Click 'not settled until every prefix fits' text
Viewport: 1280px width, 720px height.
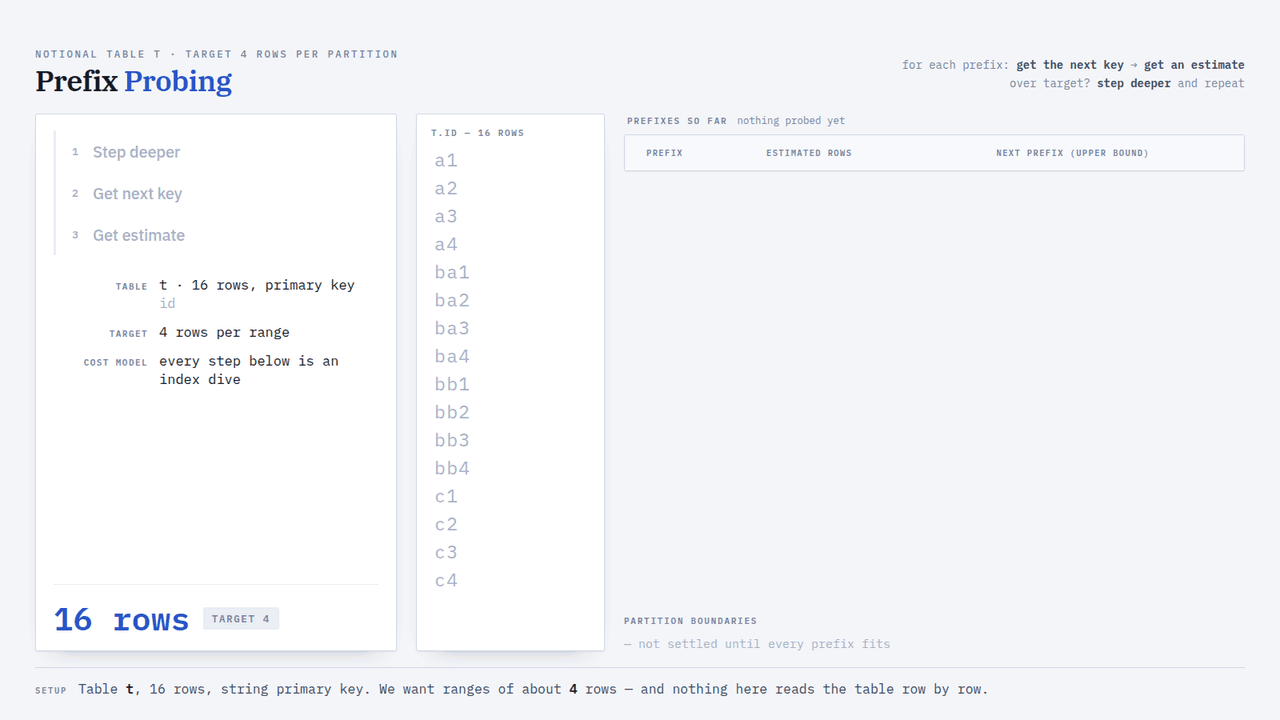(x=757, y=644)
